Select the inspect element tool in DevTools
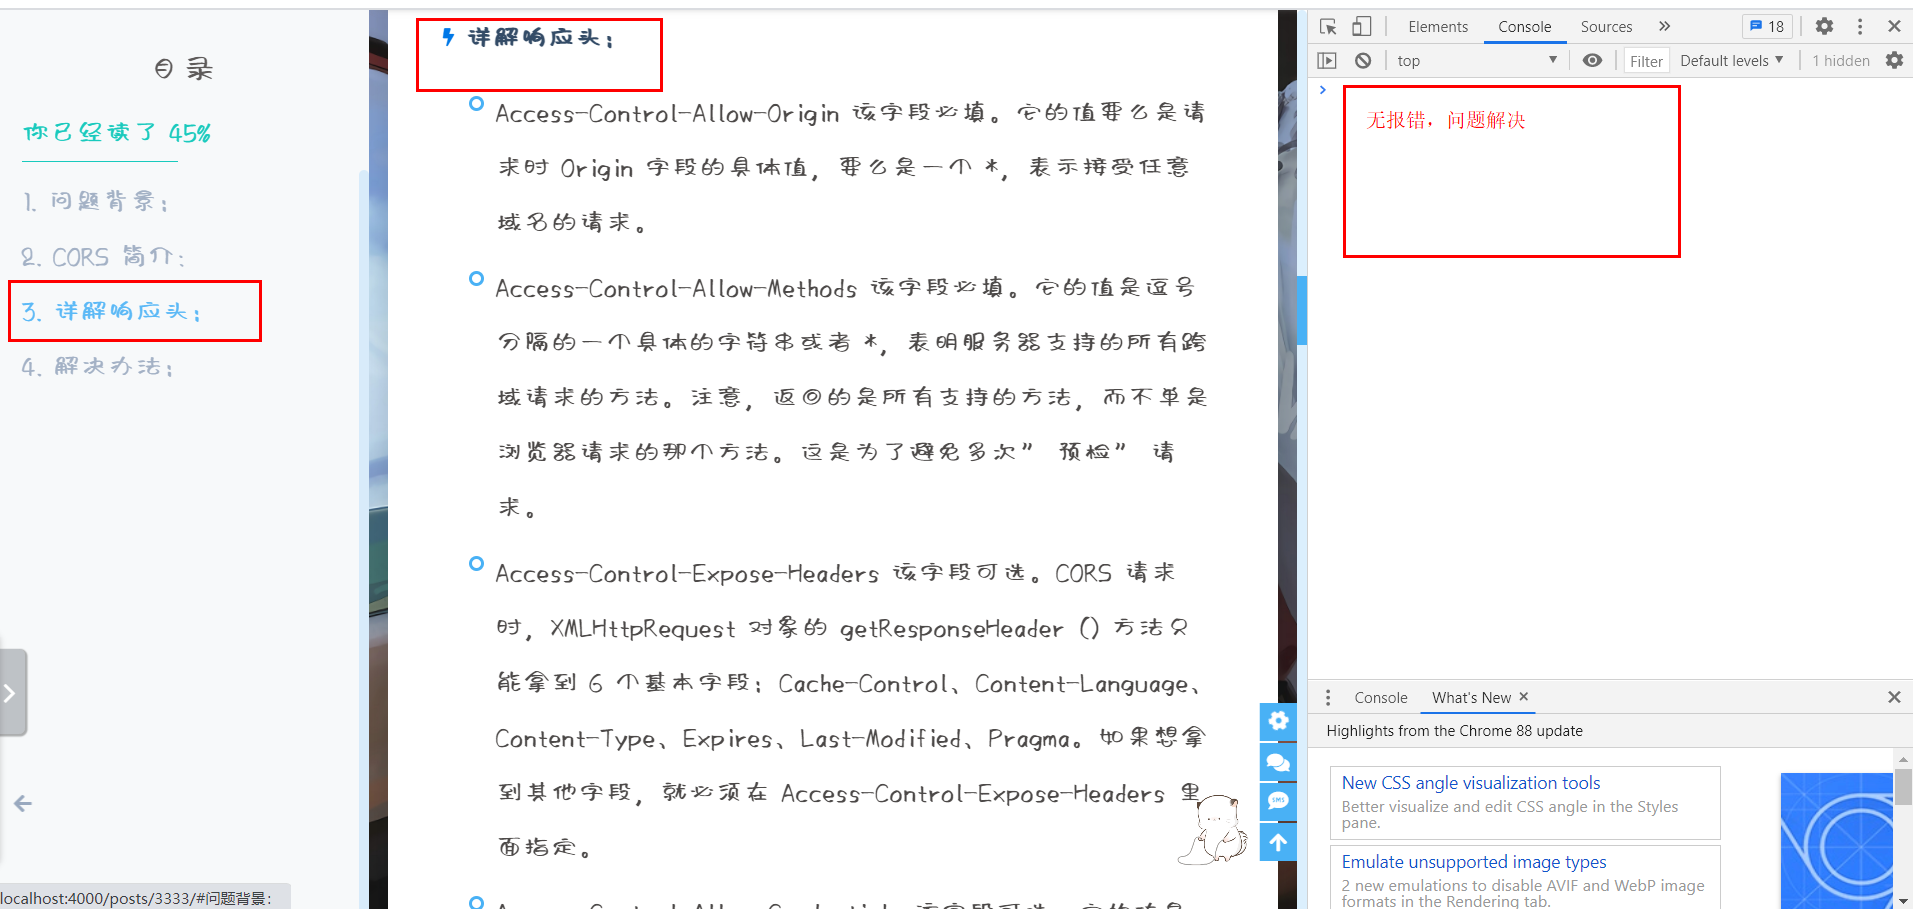Image resolution: width=1913 pixels, height=909 pixels. point(1327,26)
